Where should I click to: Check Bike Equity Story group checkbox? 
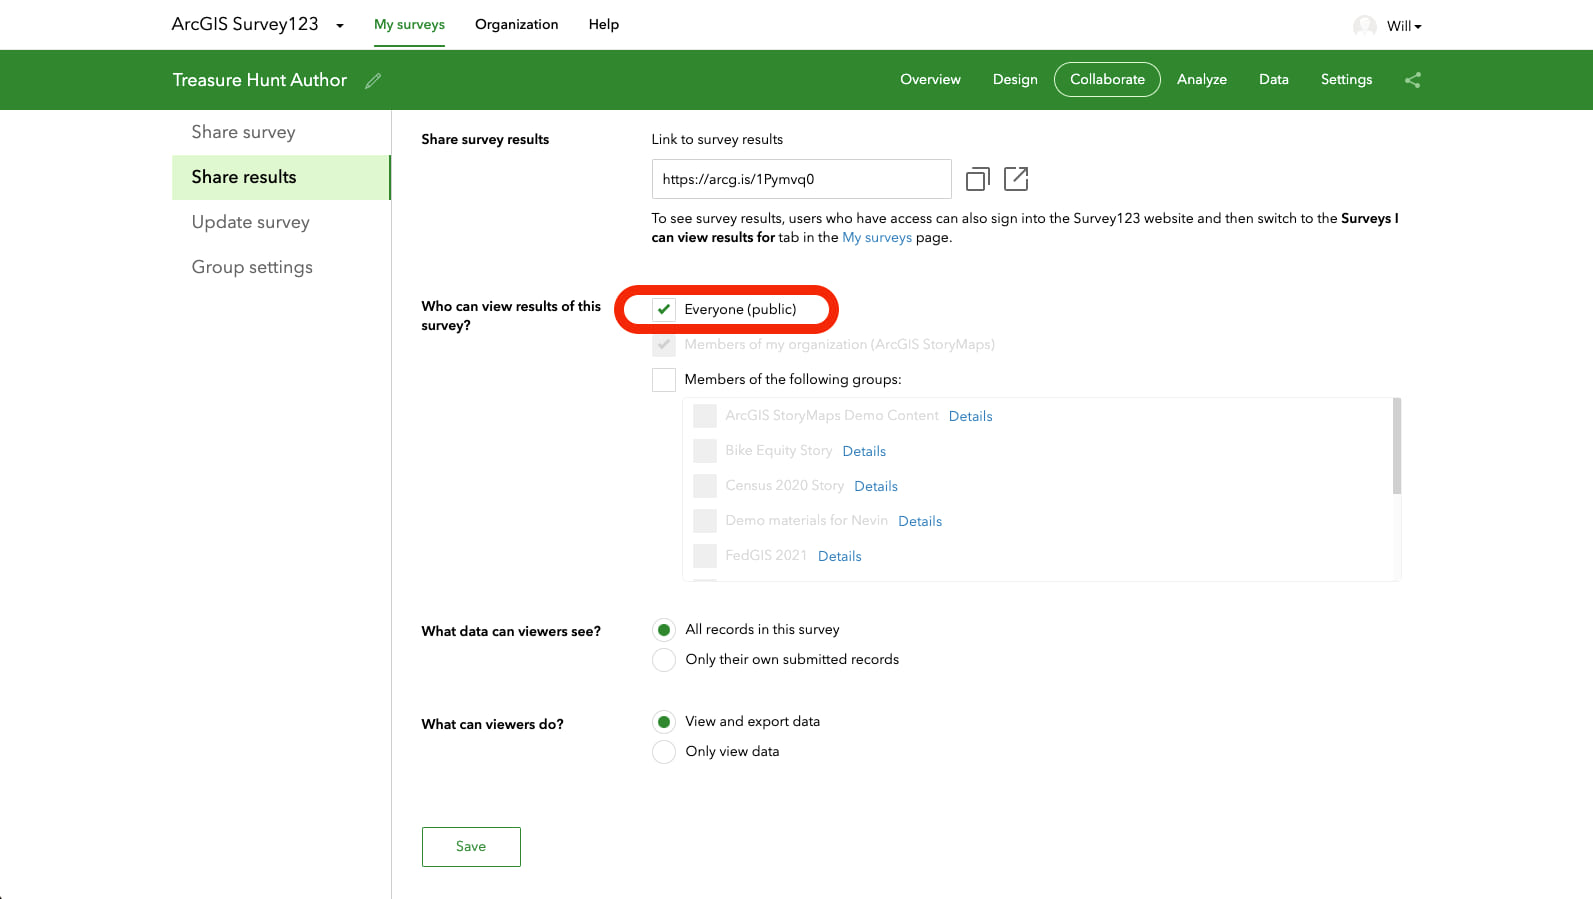tap(704, 451)
